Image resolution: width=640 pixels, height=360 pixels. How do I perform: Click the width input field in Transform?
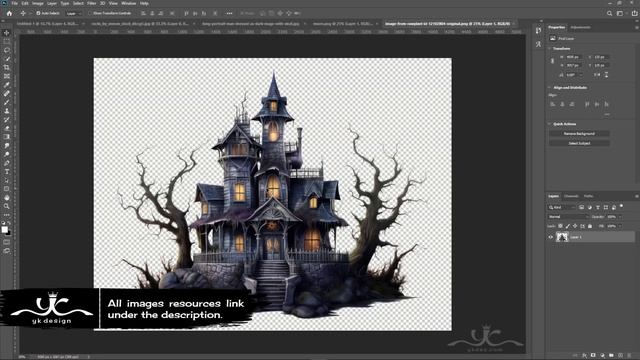pos(573,57)
